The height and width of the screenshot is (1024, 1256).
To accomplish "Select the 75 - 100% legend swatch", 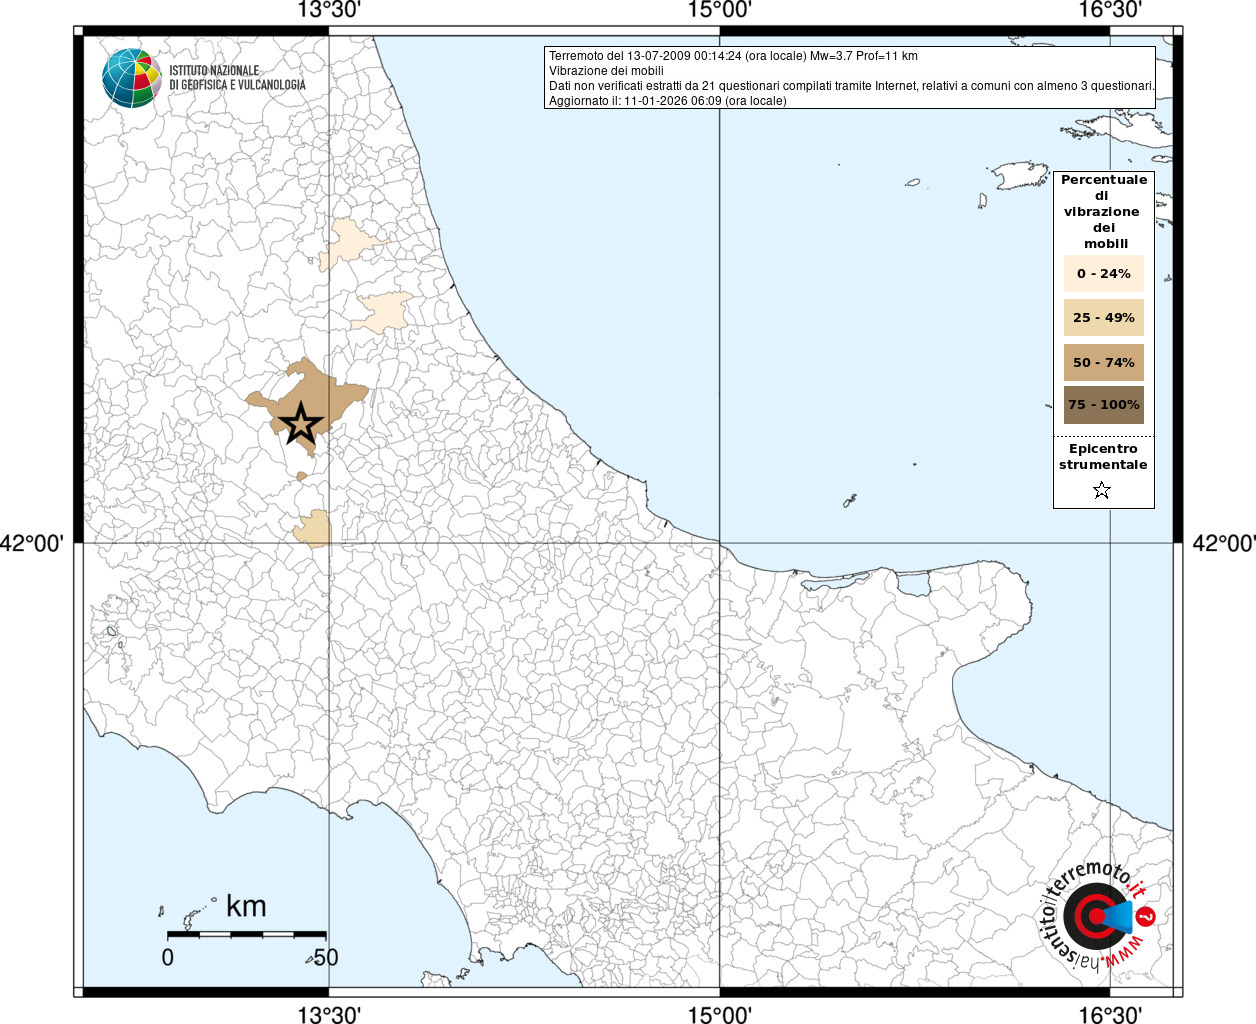I will (x=1103, y=405).
